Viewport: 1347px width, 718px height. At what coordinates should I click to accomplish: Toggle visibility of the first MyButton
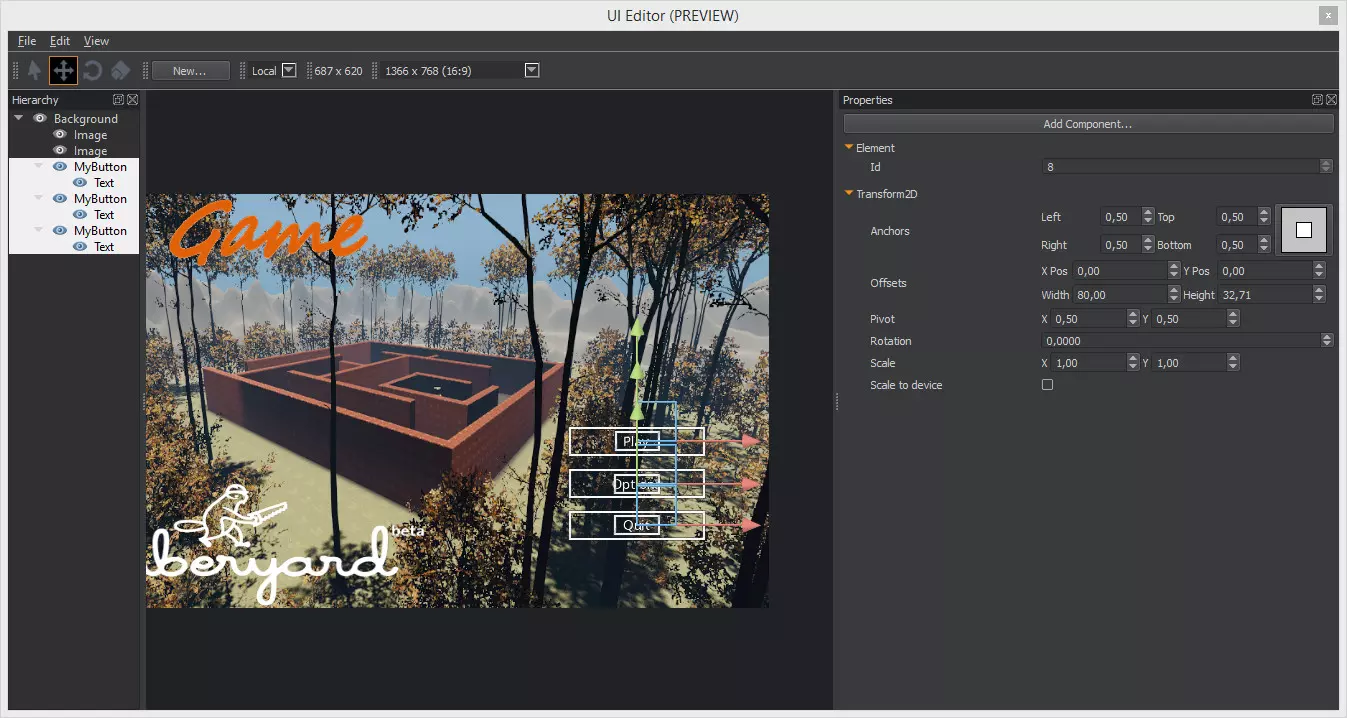coord(60,167)
